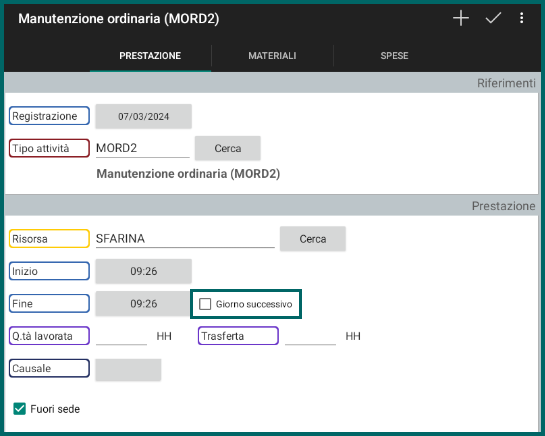Image resolution: width=545 pixels, height=436 pixels.
Task: Tap the plus icon to add entry
Action: click(x=461, y=18)
